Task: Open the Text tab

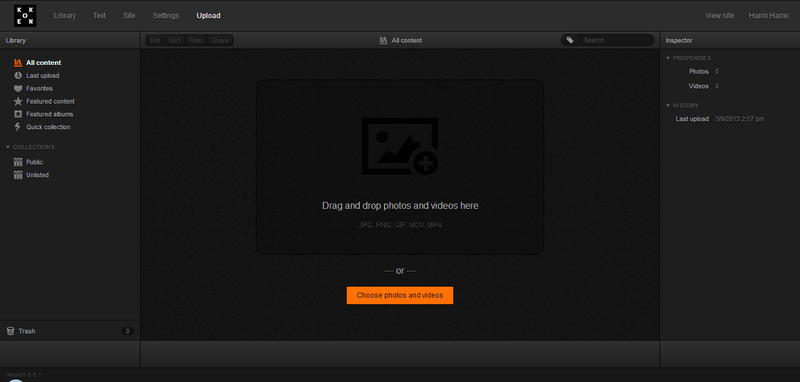Action: pyautogui.click(x=99, y=15)
